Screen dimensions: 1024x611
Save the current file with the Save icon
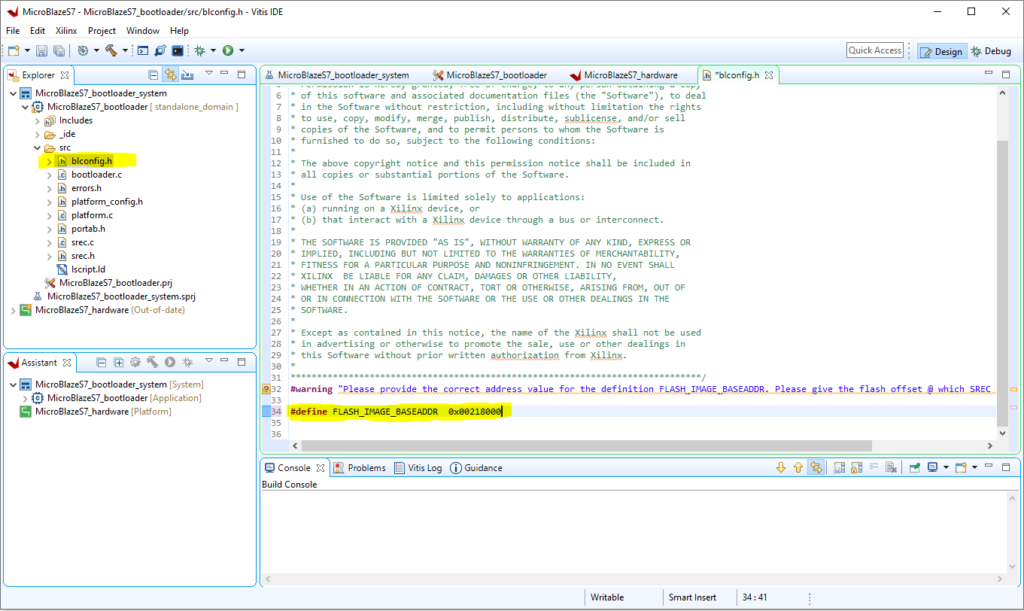[42, 50]
